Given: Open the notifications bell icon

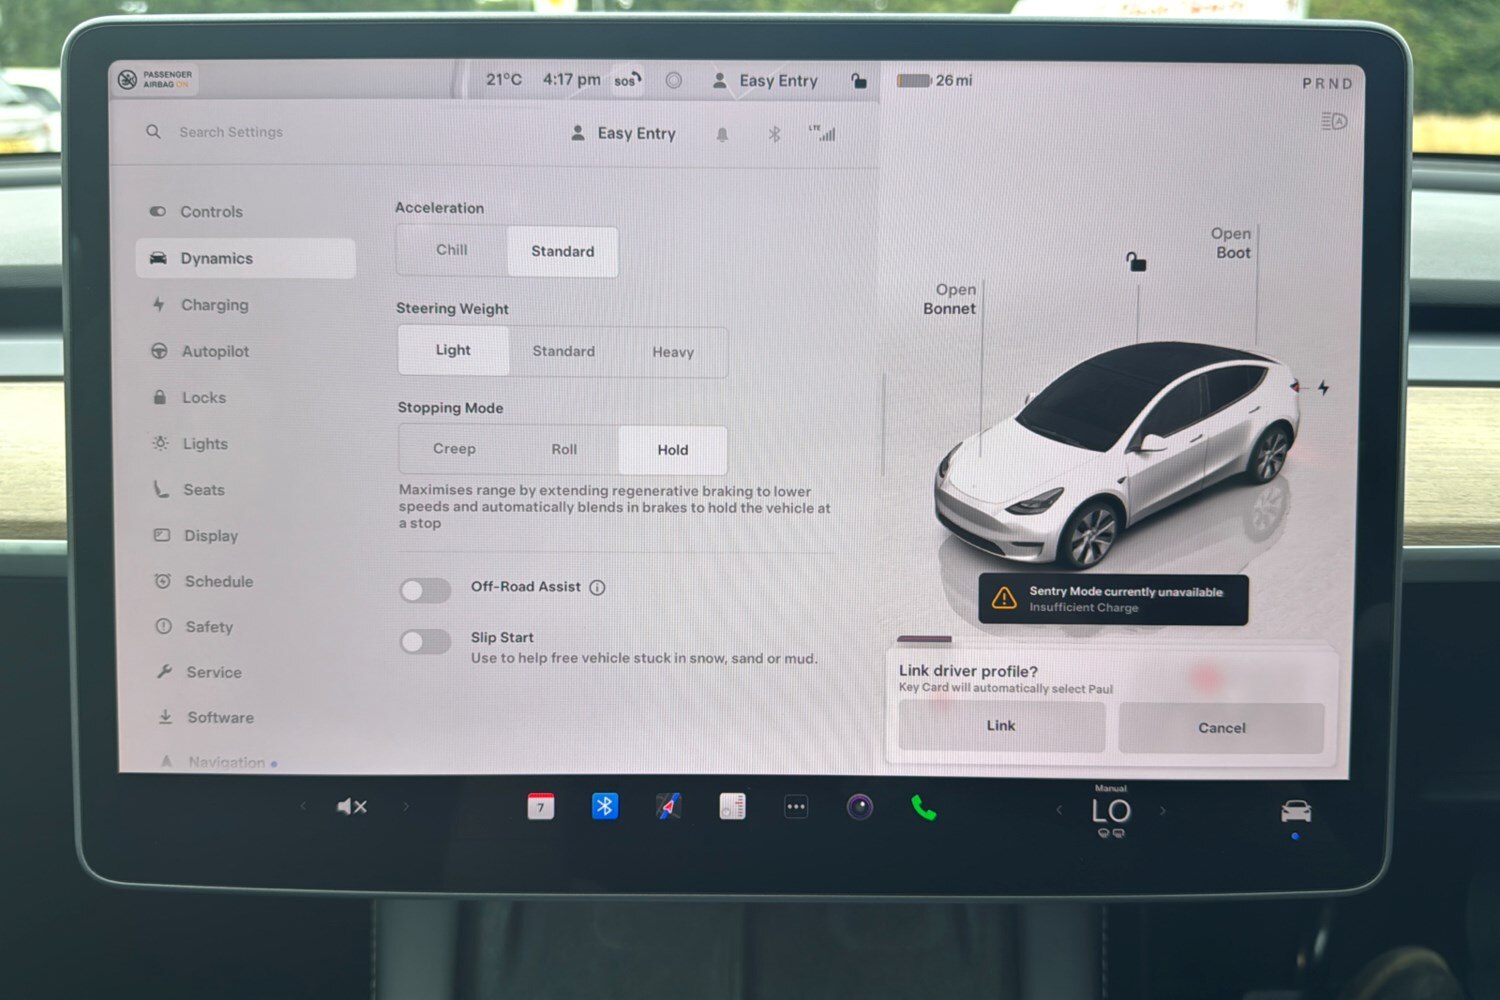Looking at the screenshot, I should [722, 134].
